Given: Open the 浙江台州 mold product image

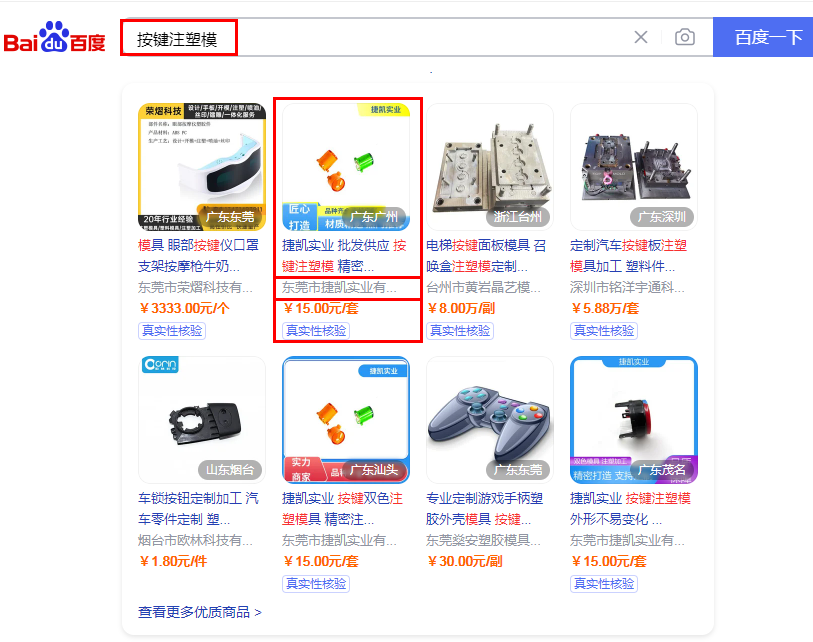Looking at the screenshot, I should [489, 167].
